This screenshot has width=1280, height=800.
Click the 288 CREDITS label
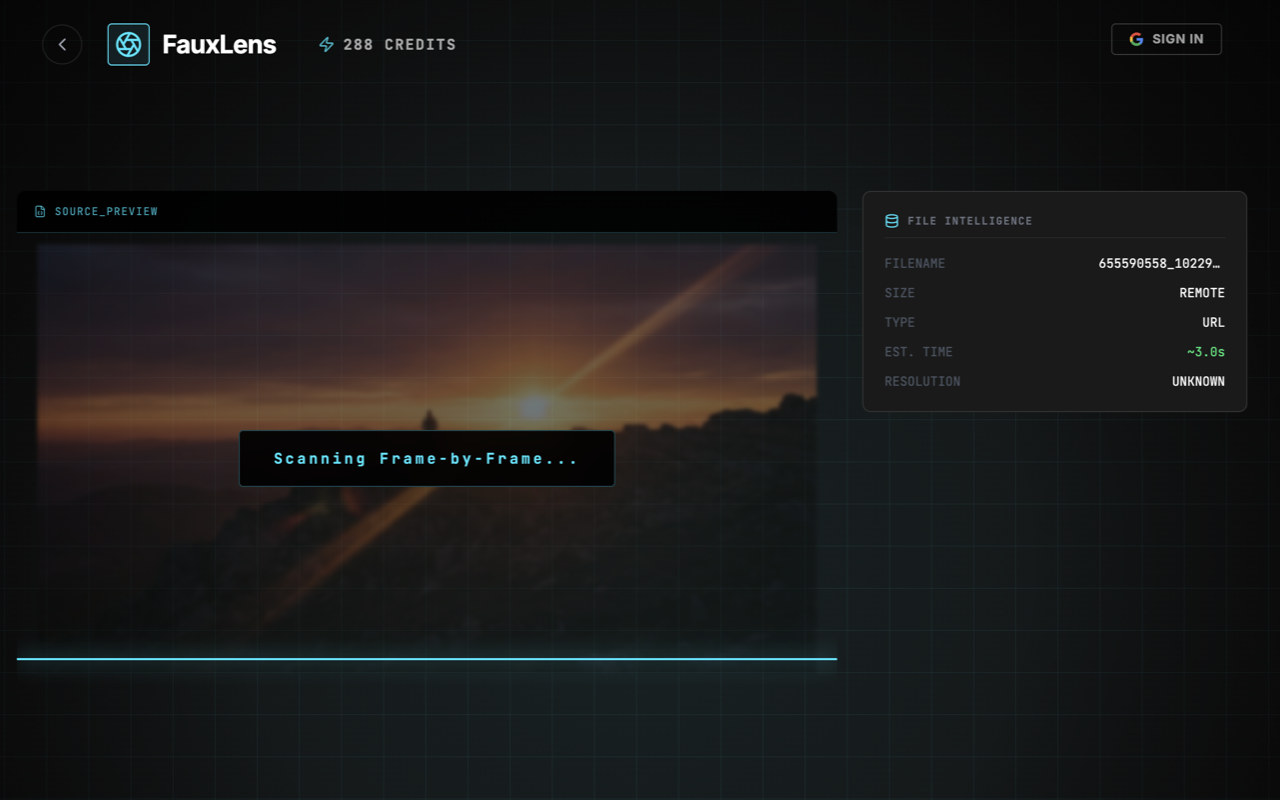click(x=399, y=45)
